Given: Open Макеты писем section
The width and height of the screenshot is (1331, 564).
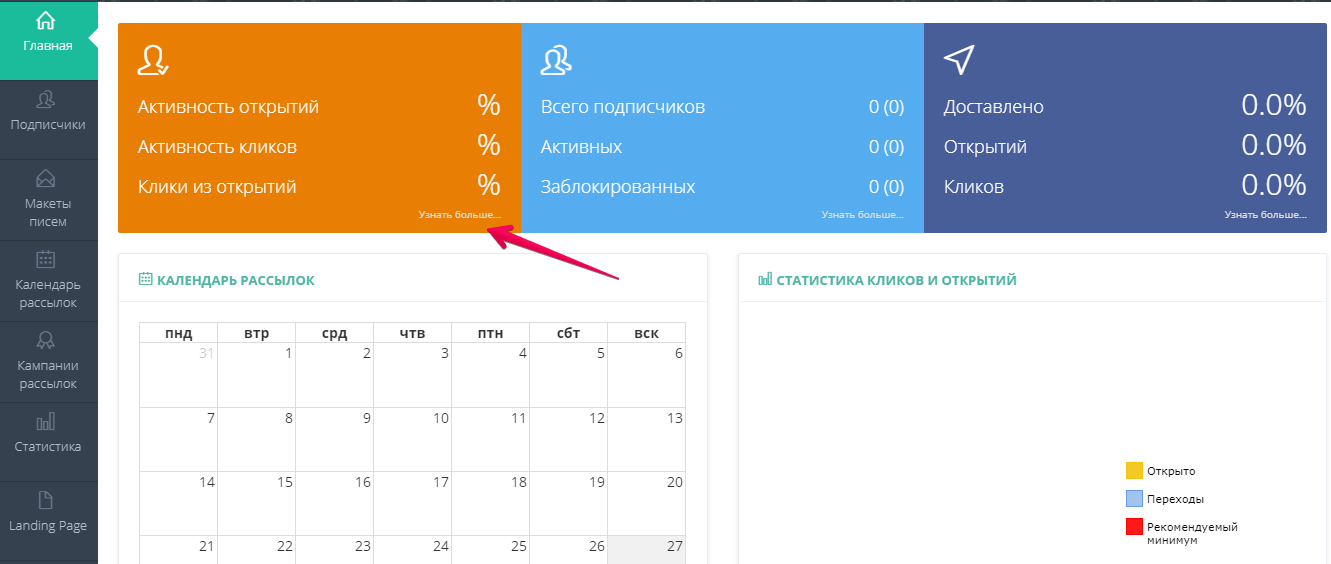Looking at the screenshot, I should click(x=48, y=200).
